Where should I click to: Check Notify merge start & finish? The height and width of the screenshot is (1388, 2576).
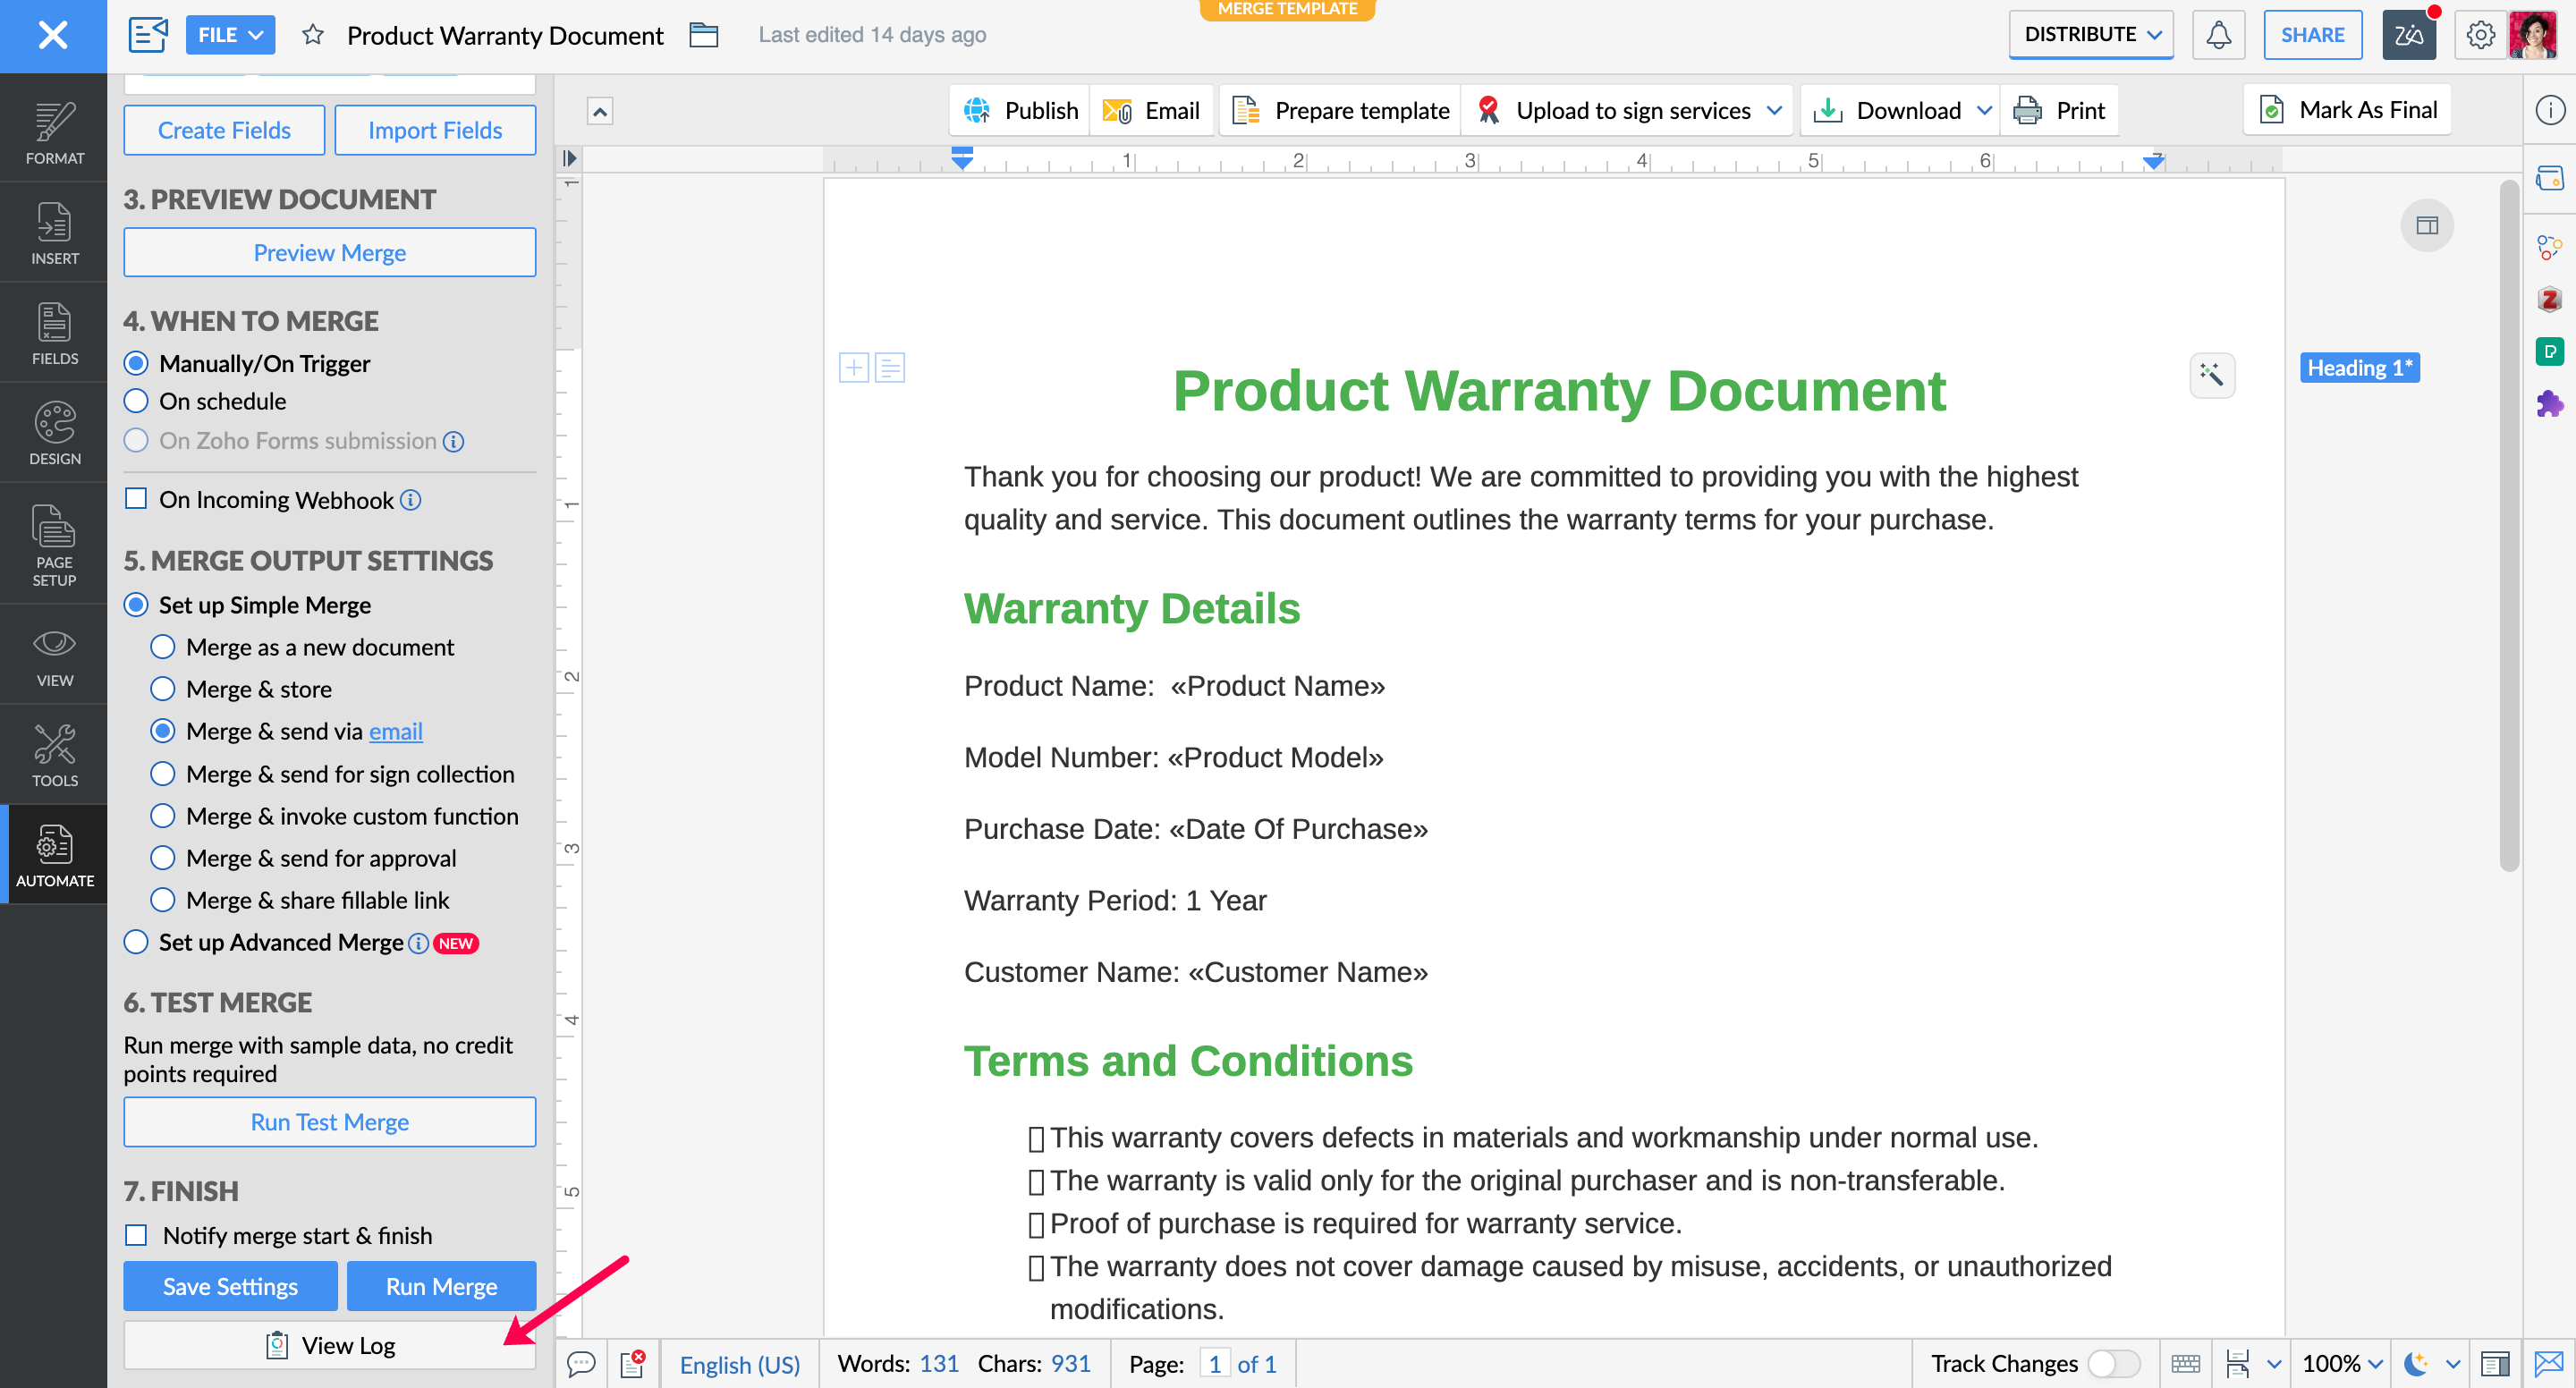click(x=137, y=1235)
